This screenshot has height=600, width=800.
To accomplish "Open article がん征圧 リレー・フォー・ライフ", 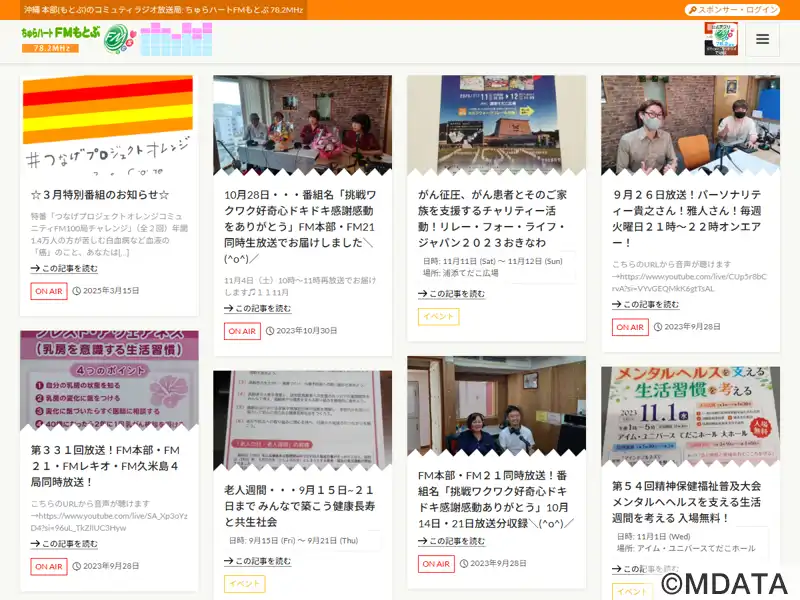I will (x=493, y=218).
